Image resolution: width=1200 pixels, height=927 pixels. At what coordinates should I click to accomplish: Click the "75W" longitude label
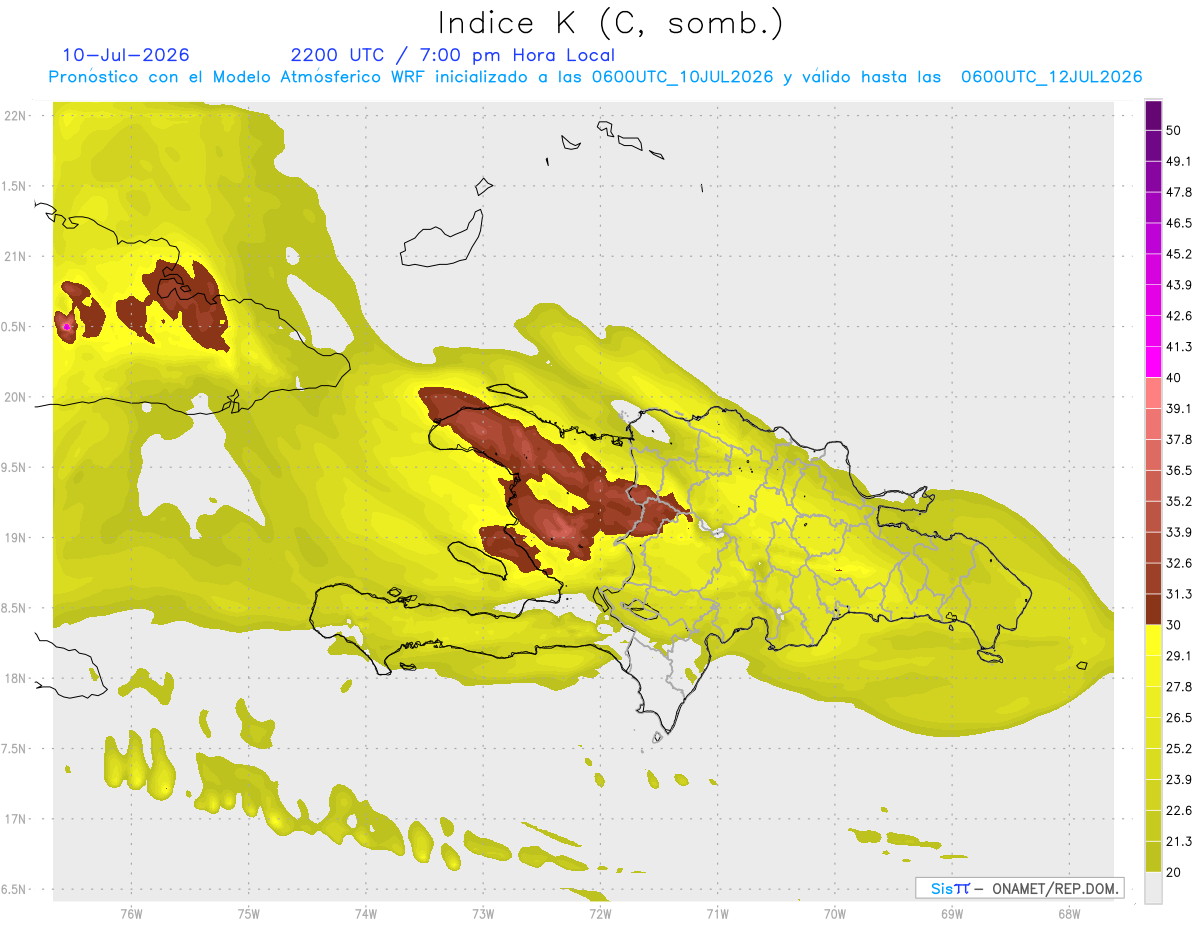point(249,913)
